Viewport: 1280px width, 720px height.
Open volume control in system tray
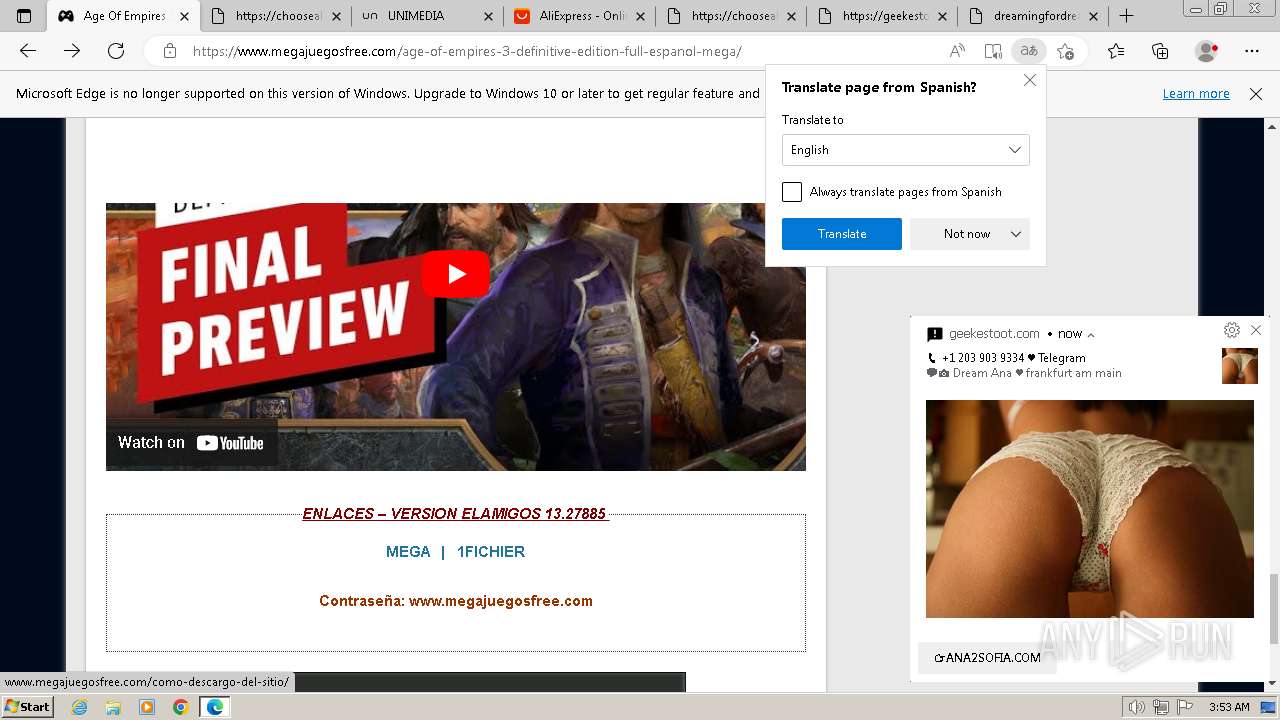pos(1138,707)
